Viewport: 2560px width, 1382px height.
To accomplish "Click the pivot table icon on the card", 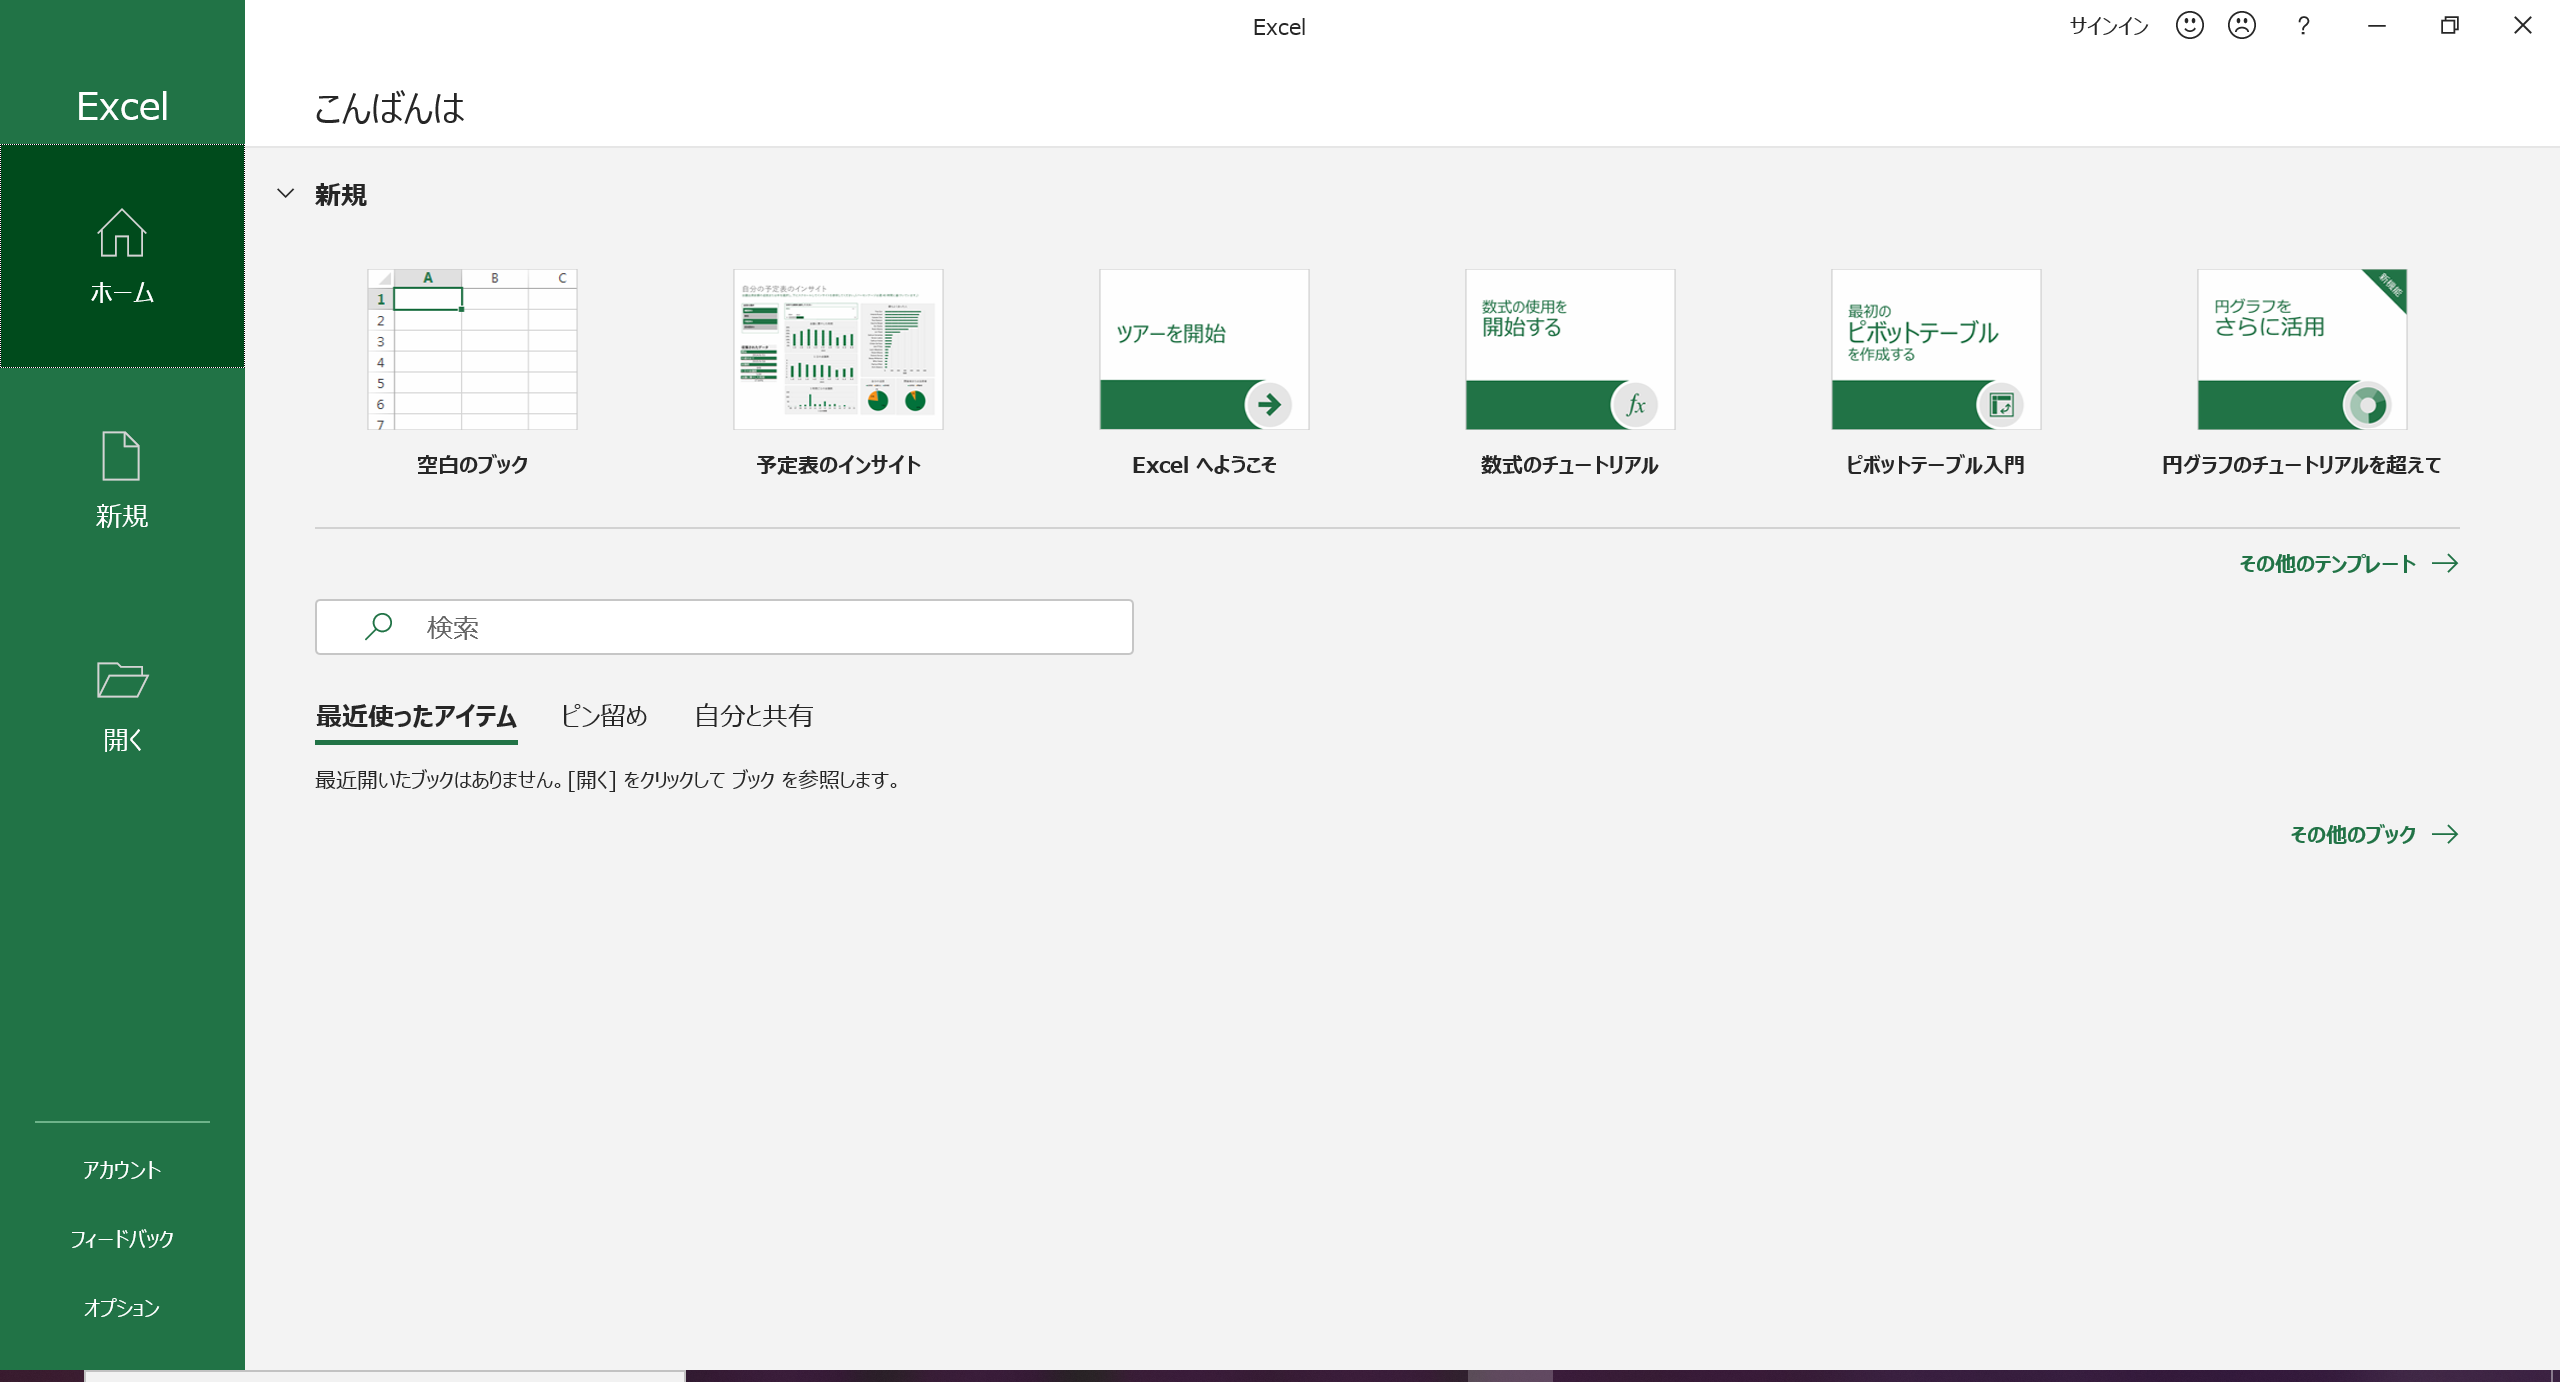I will click(x=2000, y=405).
